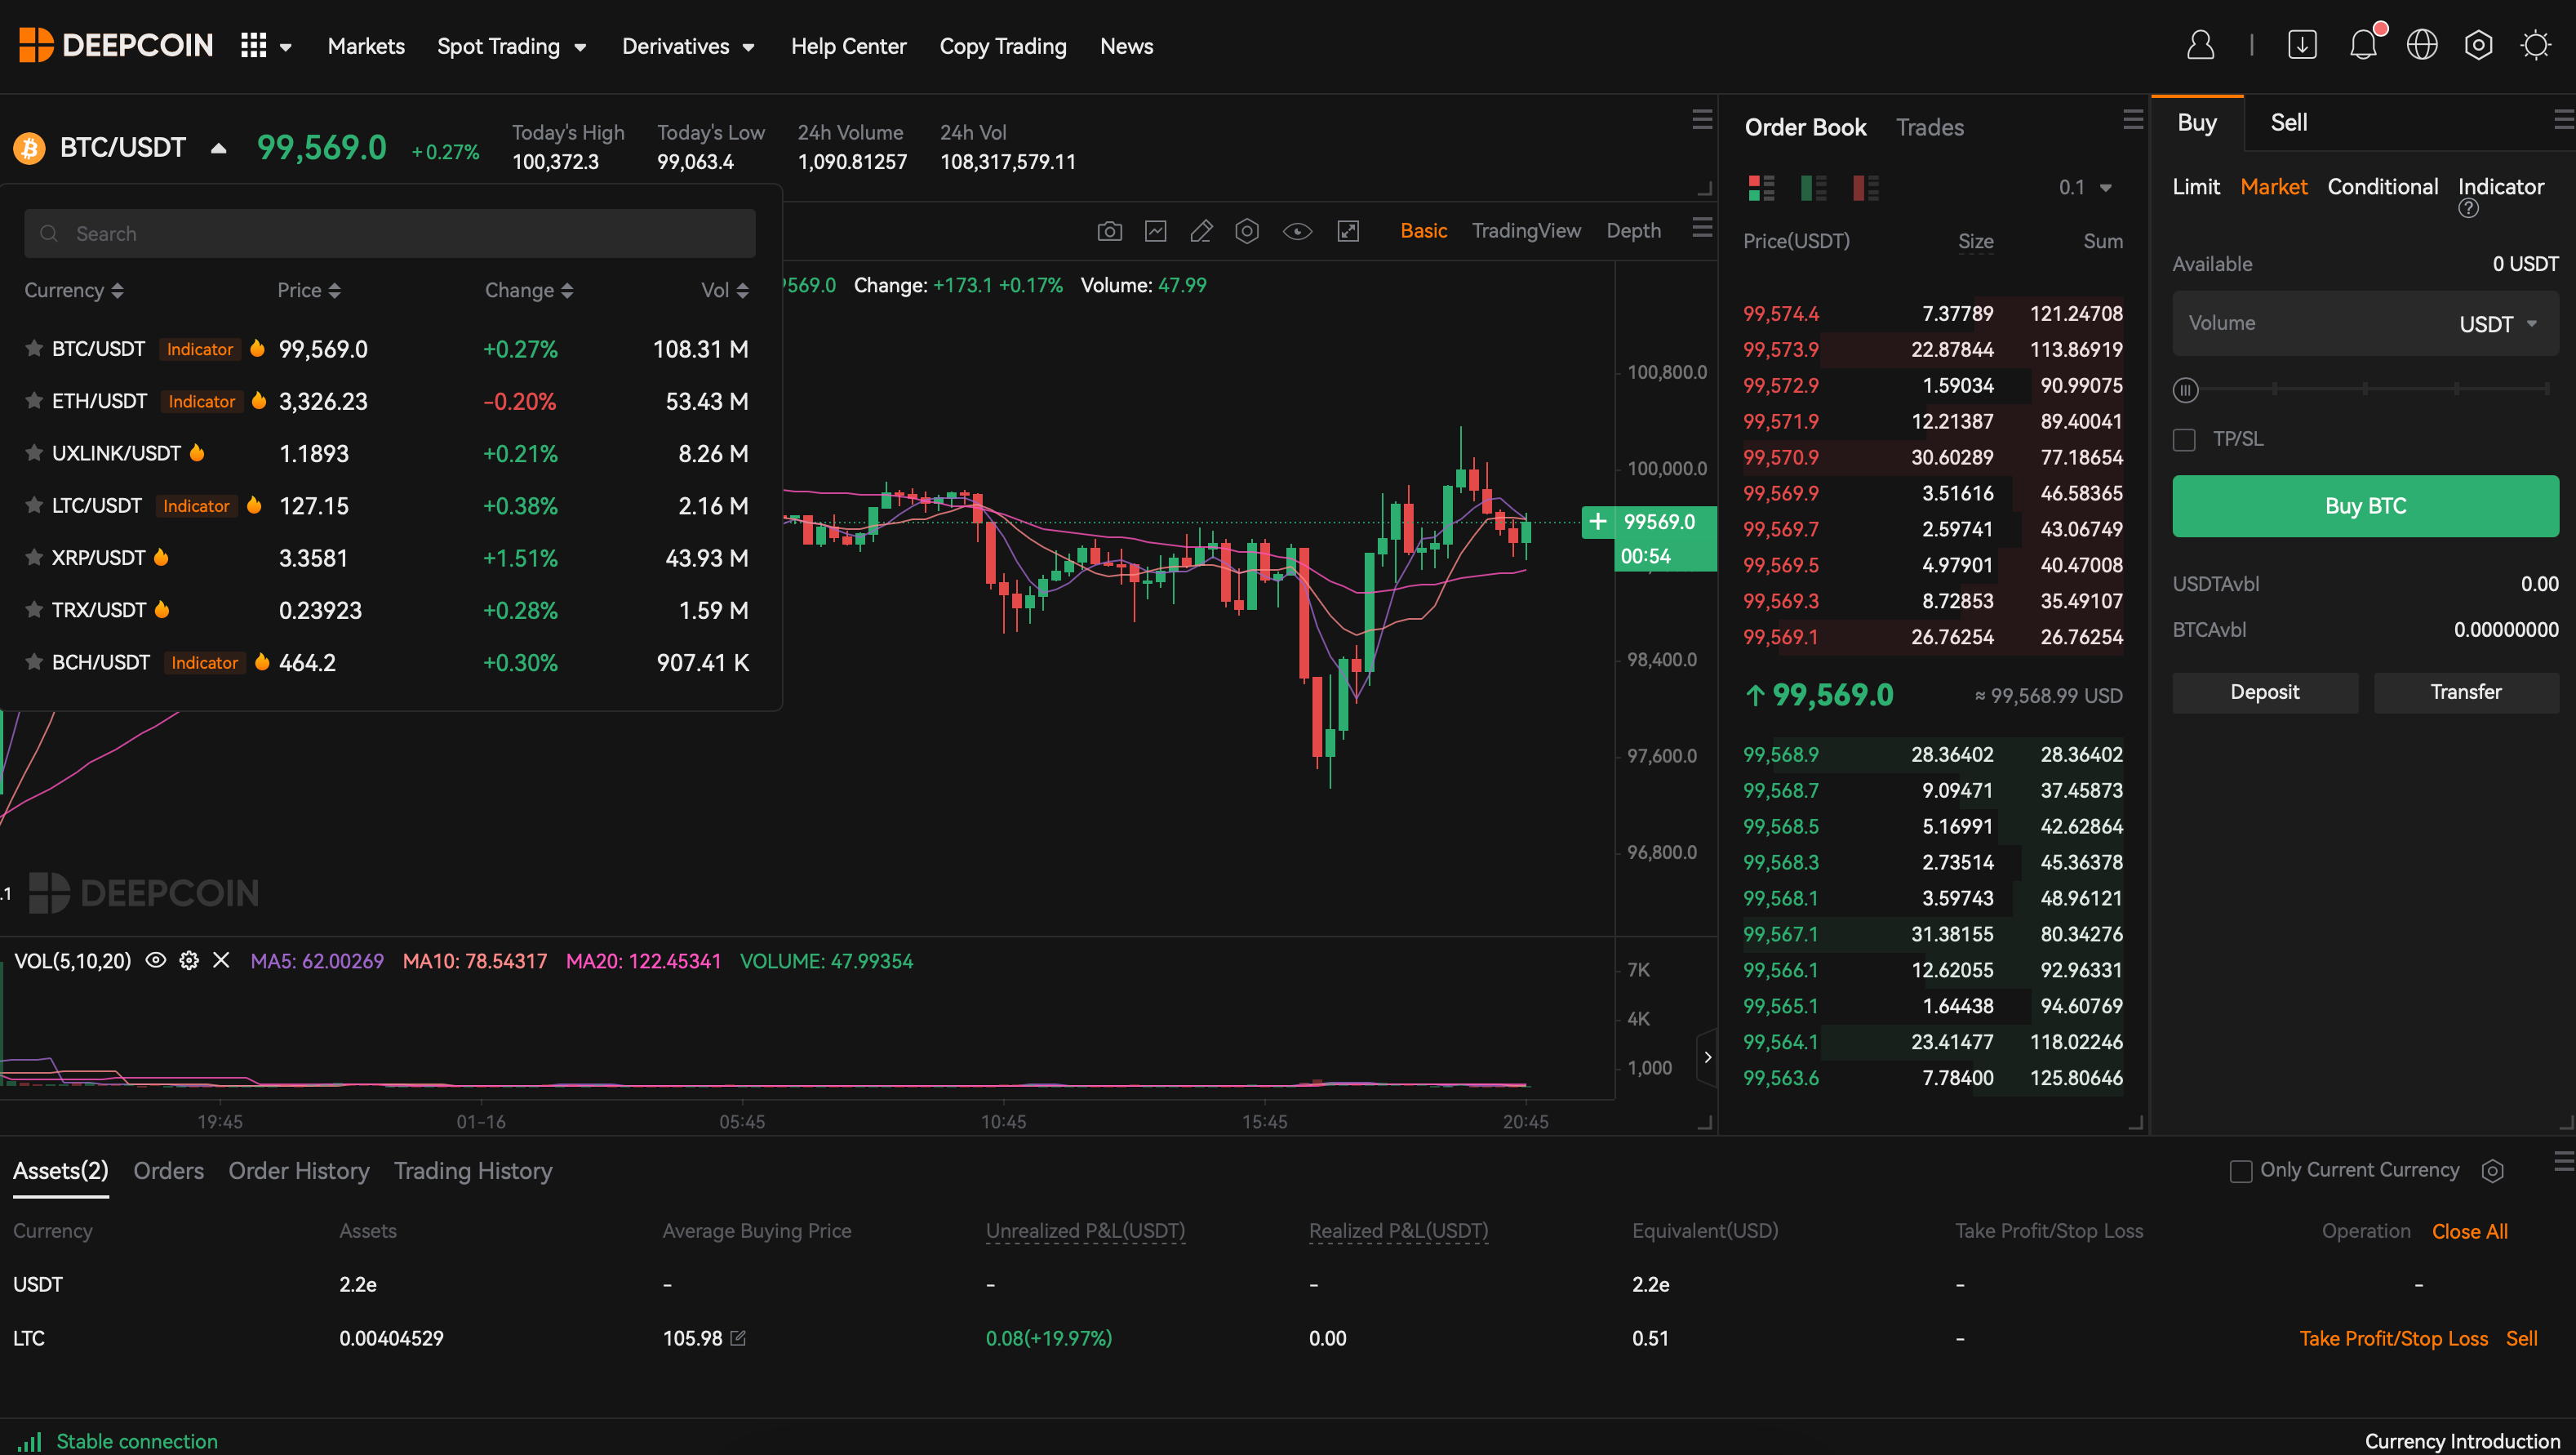Select the chart drawing pencil tool
2576x1455 pixels.
[x=1201, y=231]
